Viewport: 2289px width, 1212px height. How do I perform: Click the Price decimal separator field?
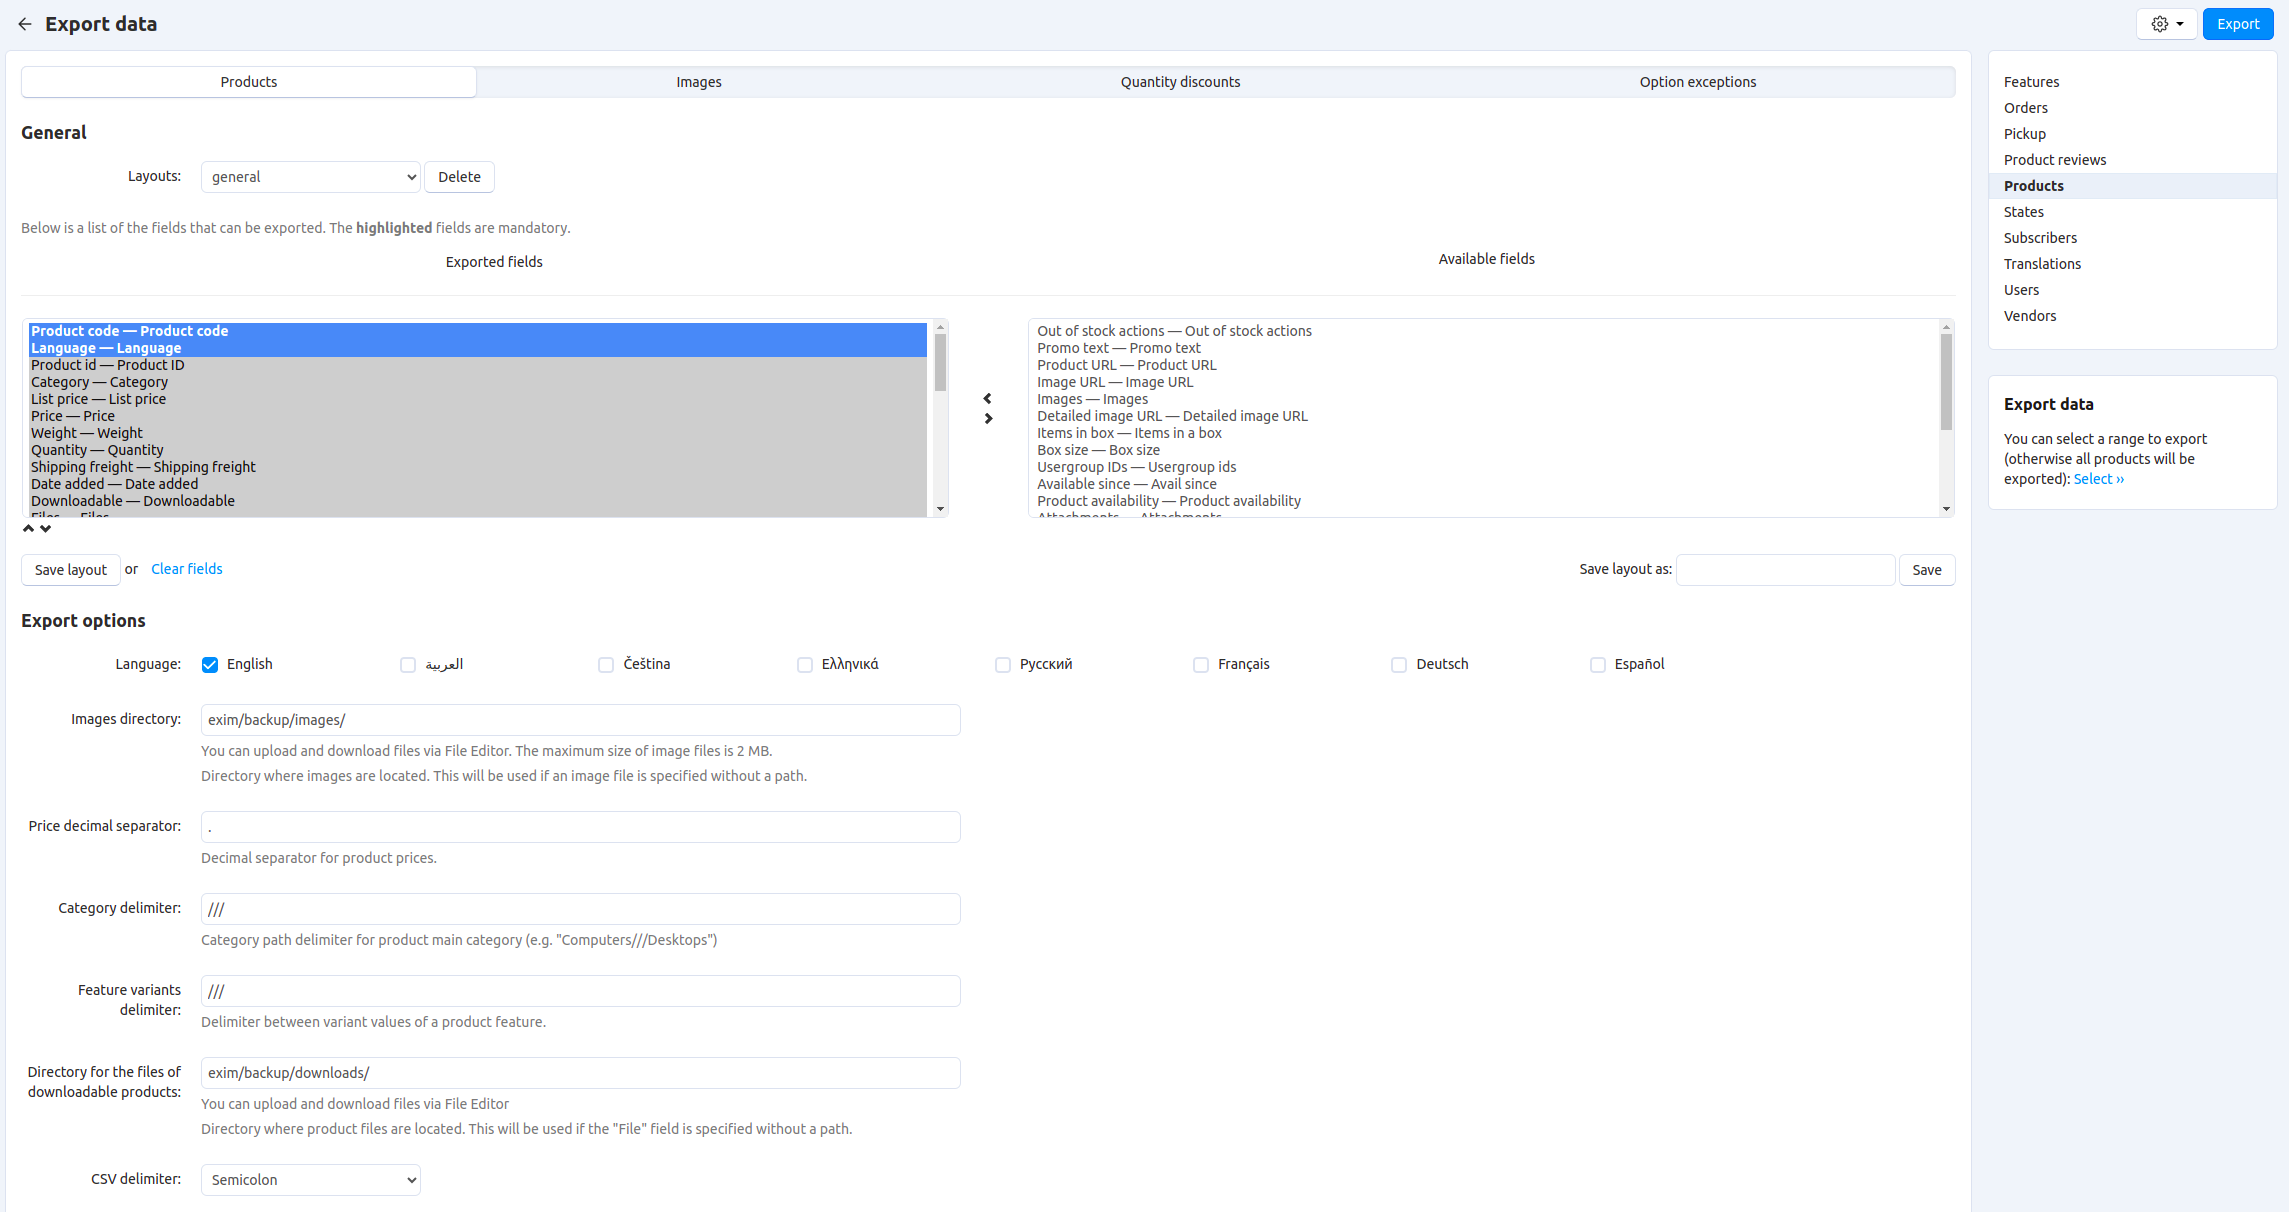pyautogui.click(x=580, y=827)
